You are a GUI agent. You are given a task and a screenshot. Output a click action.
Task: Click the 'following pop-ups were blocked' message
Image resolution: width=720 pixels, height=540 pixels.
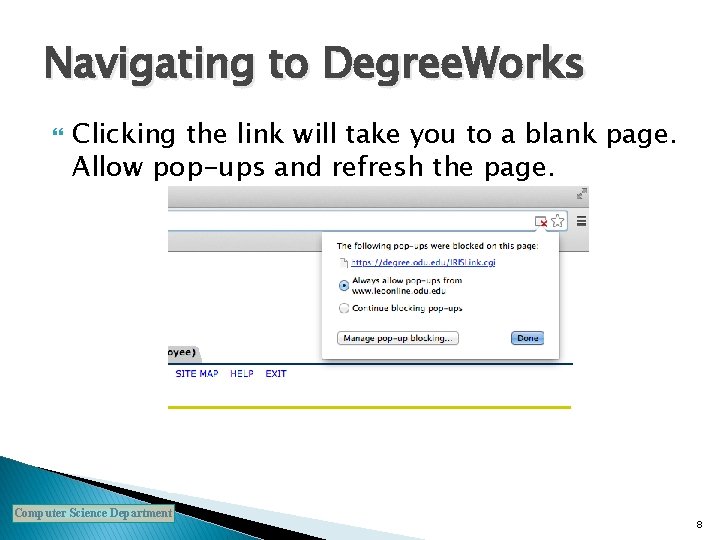tap(437, 246)
